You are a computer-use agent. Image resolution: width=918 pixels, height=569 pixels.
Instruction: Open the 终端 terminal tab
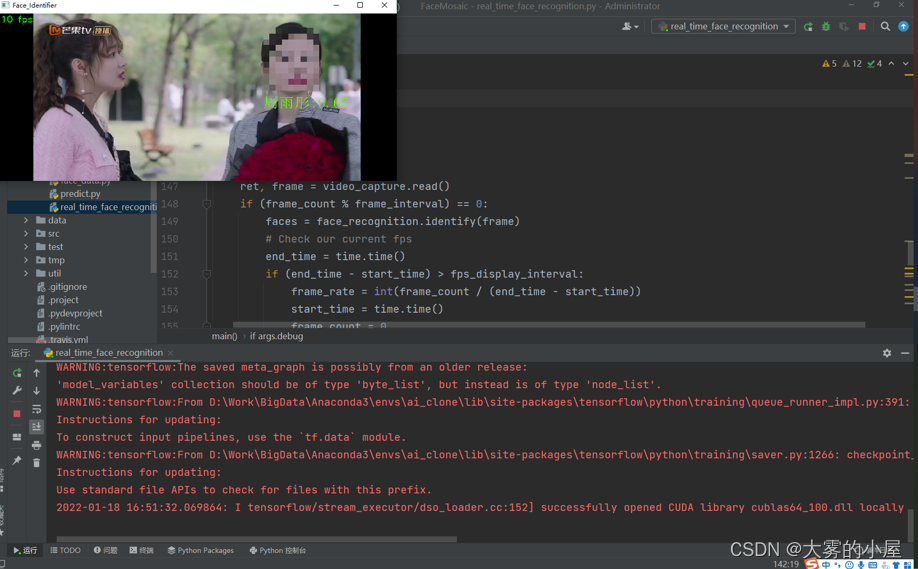[x=142, y=550]
